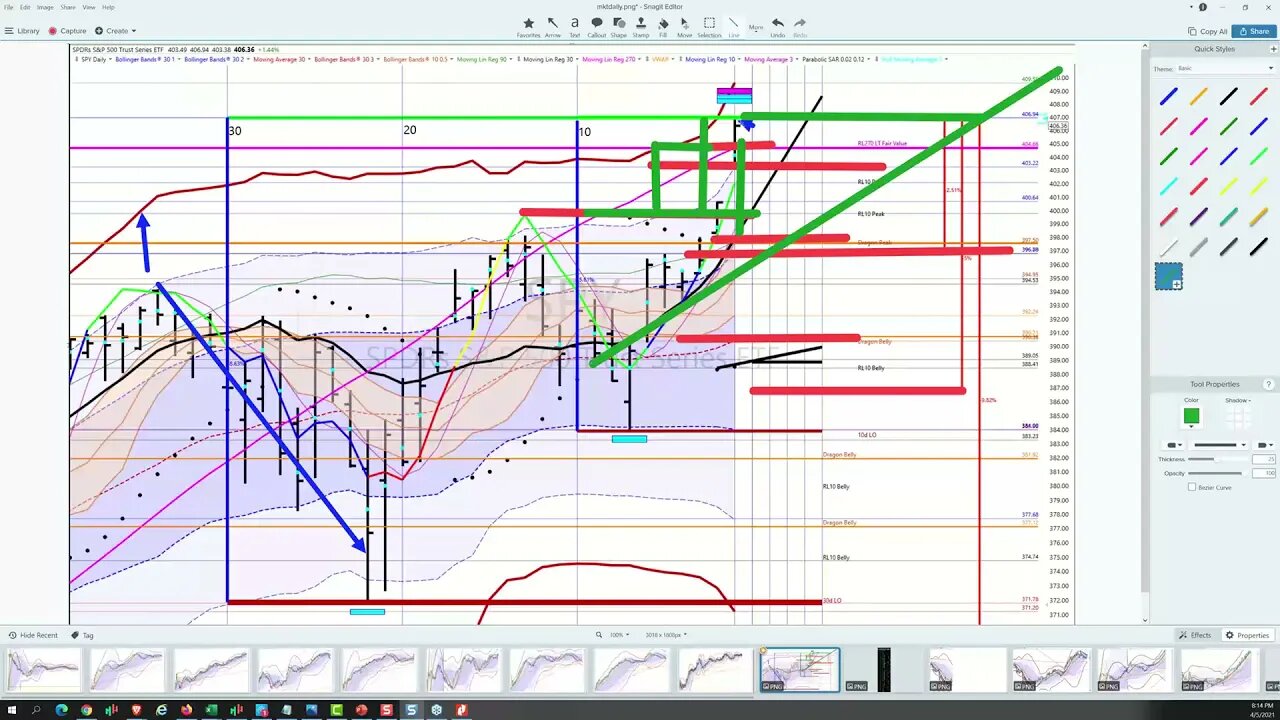Click the blue Share button
This screenshot has width=1280, height=720.
point(1254,32)
